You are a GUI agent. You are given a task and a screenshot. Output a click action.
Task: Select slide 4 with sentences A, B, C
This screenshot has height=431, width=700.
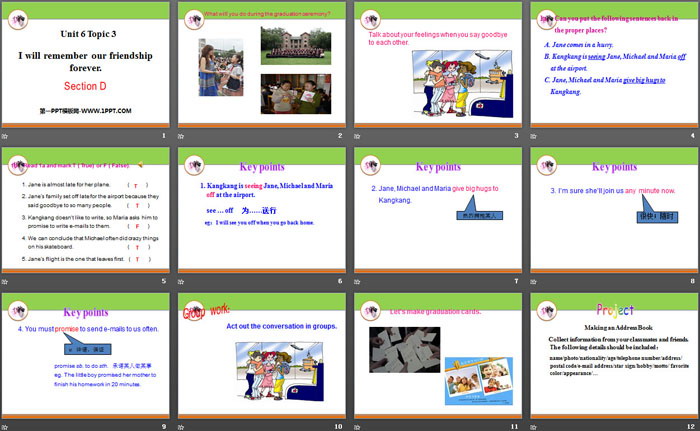[x=614, y=65]
